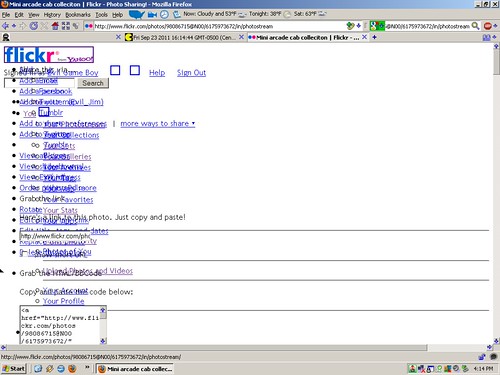Image resolution: width=500 pixels, height=375 pixels.
Task: Click the red Adblock stop-sign icon
Action: pos(487,26)
